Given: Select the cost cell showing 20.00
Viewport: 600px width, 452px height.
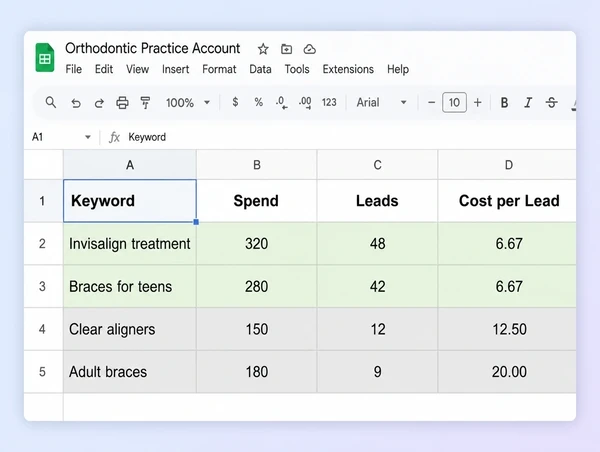Looking at the screenshot, I should [507, 372].
